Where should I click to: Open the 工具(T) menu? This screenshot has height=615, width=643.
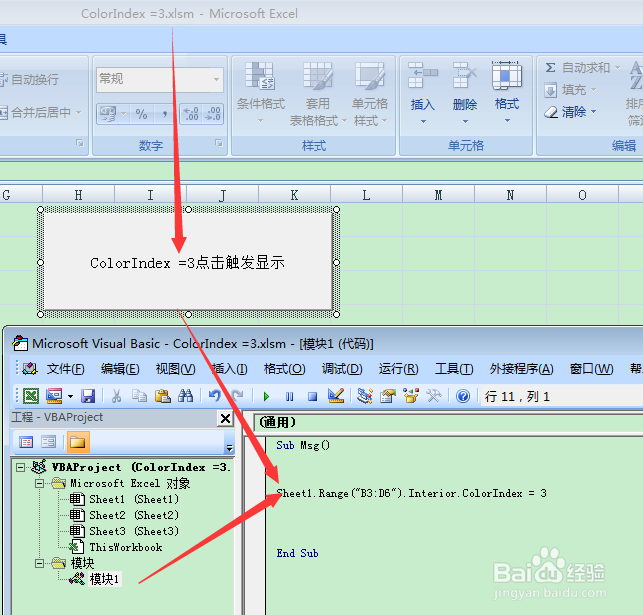click(454, 369)
